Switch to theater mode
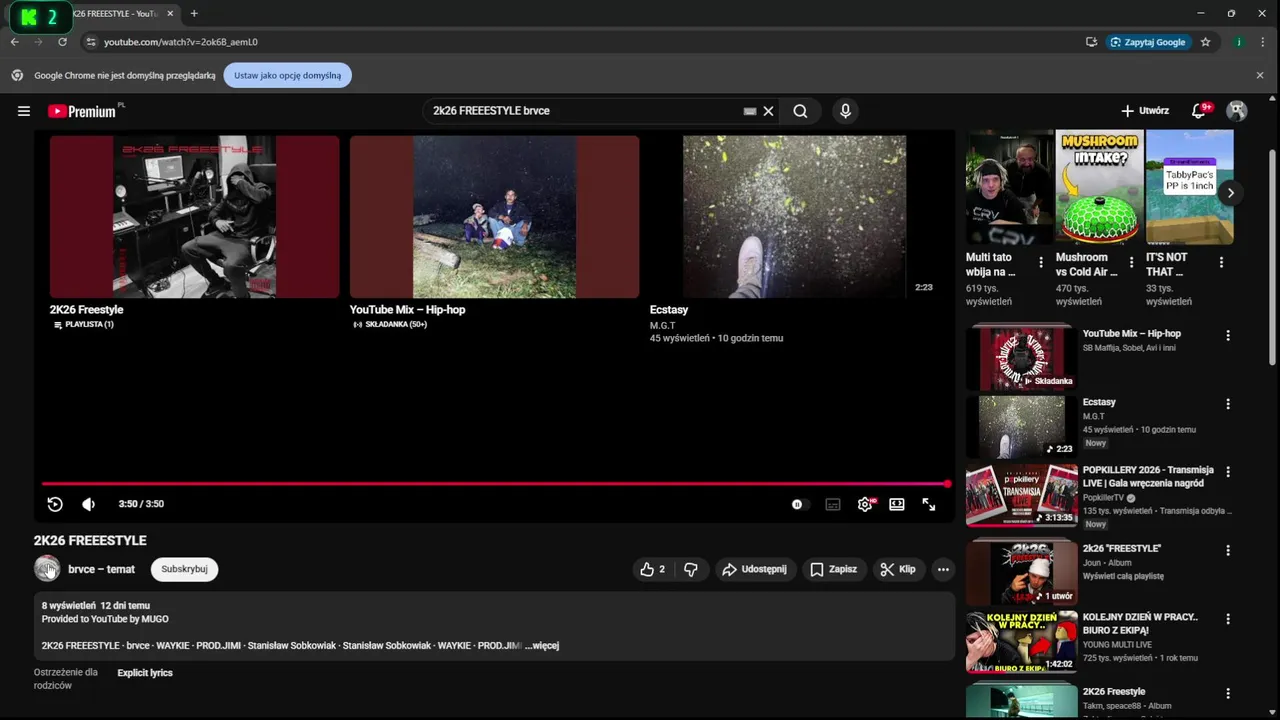 897,504
